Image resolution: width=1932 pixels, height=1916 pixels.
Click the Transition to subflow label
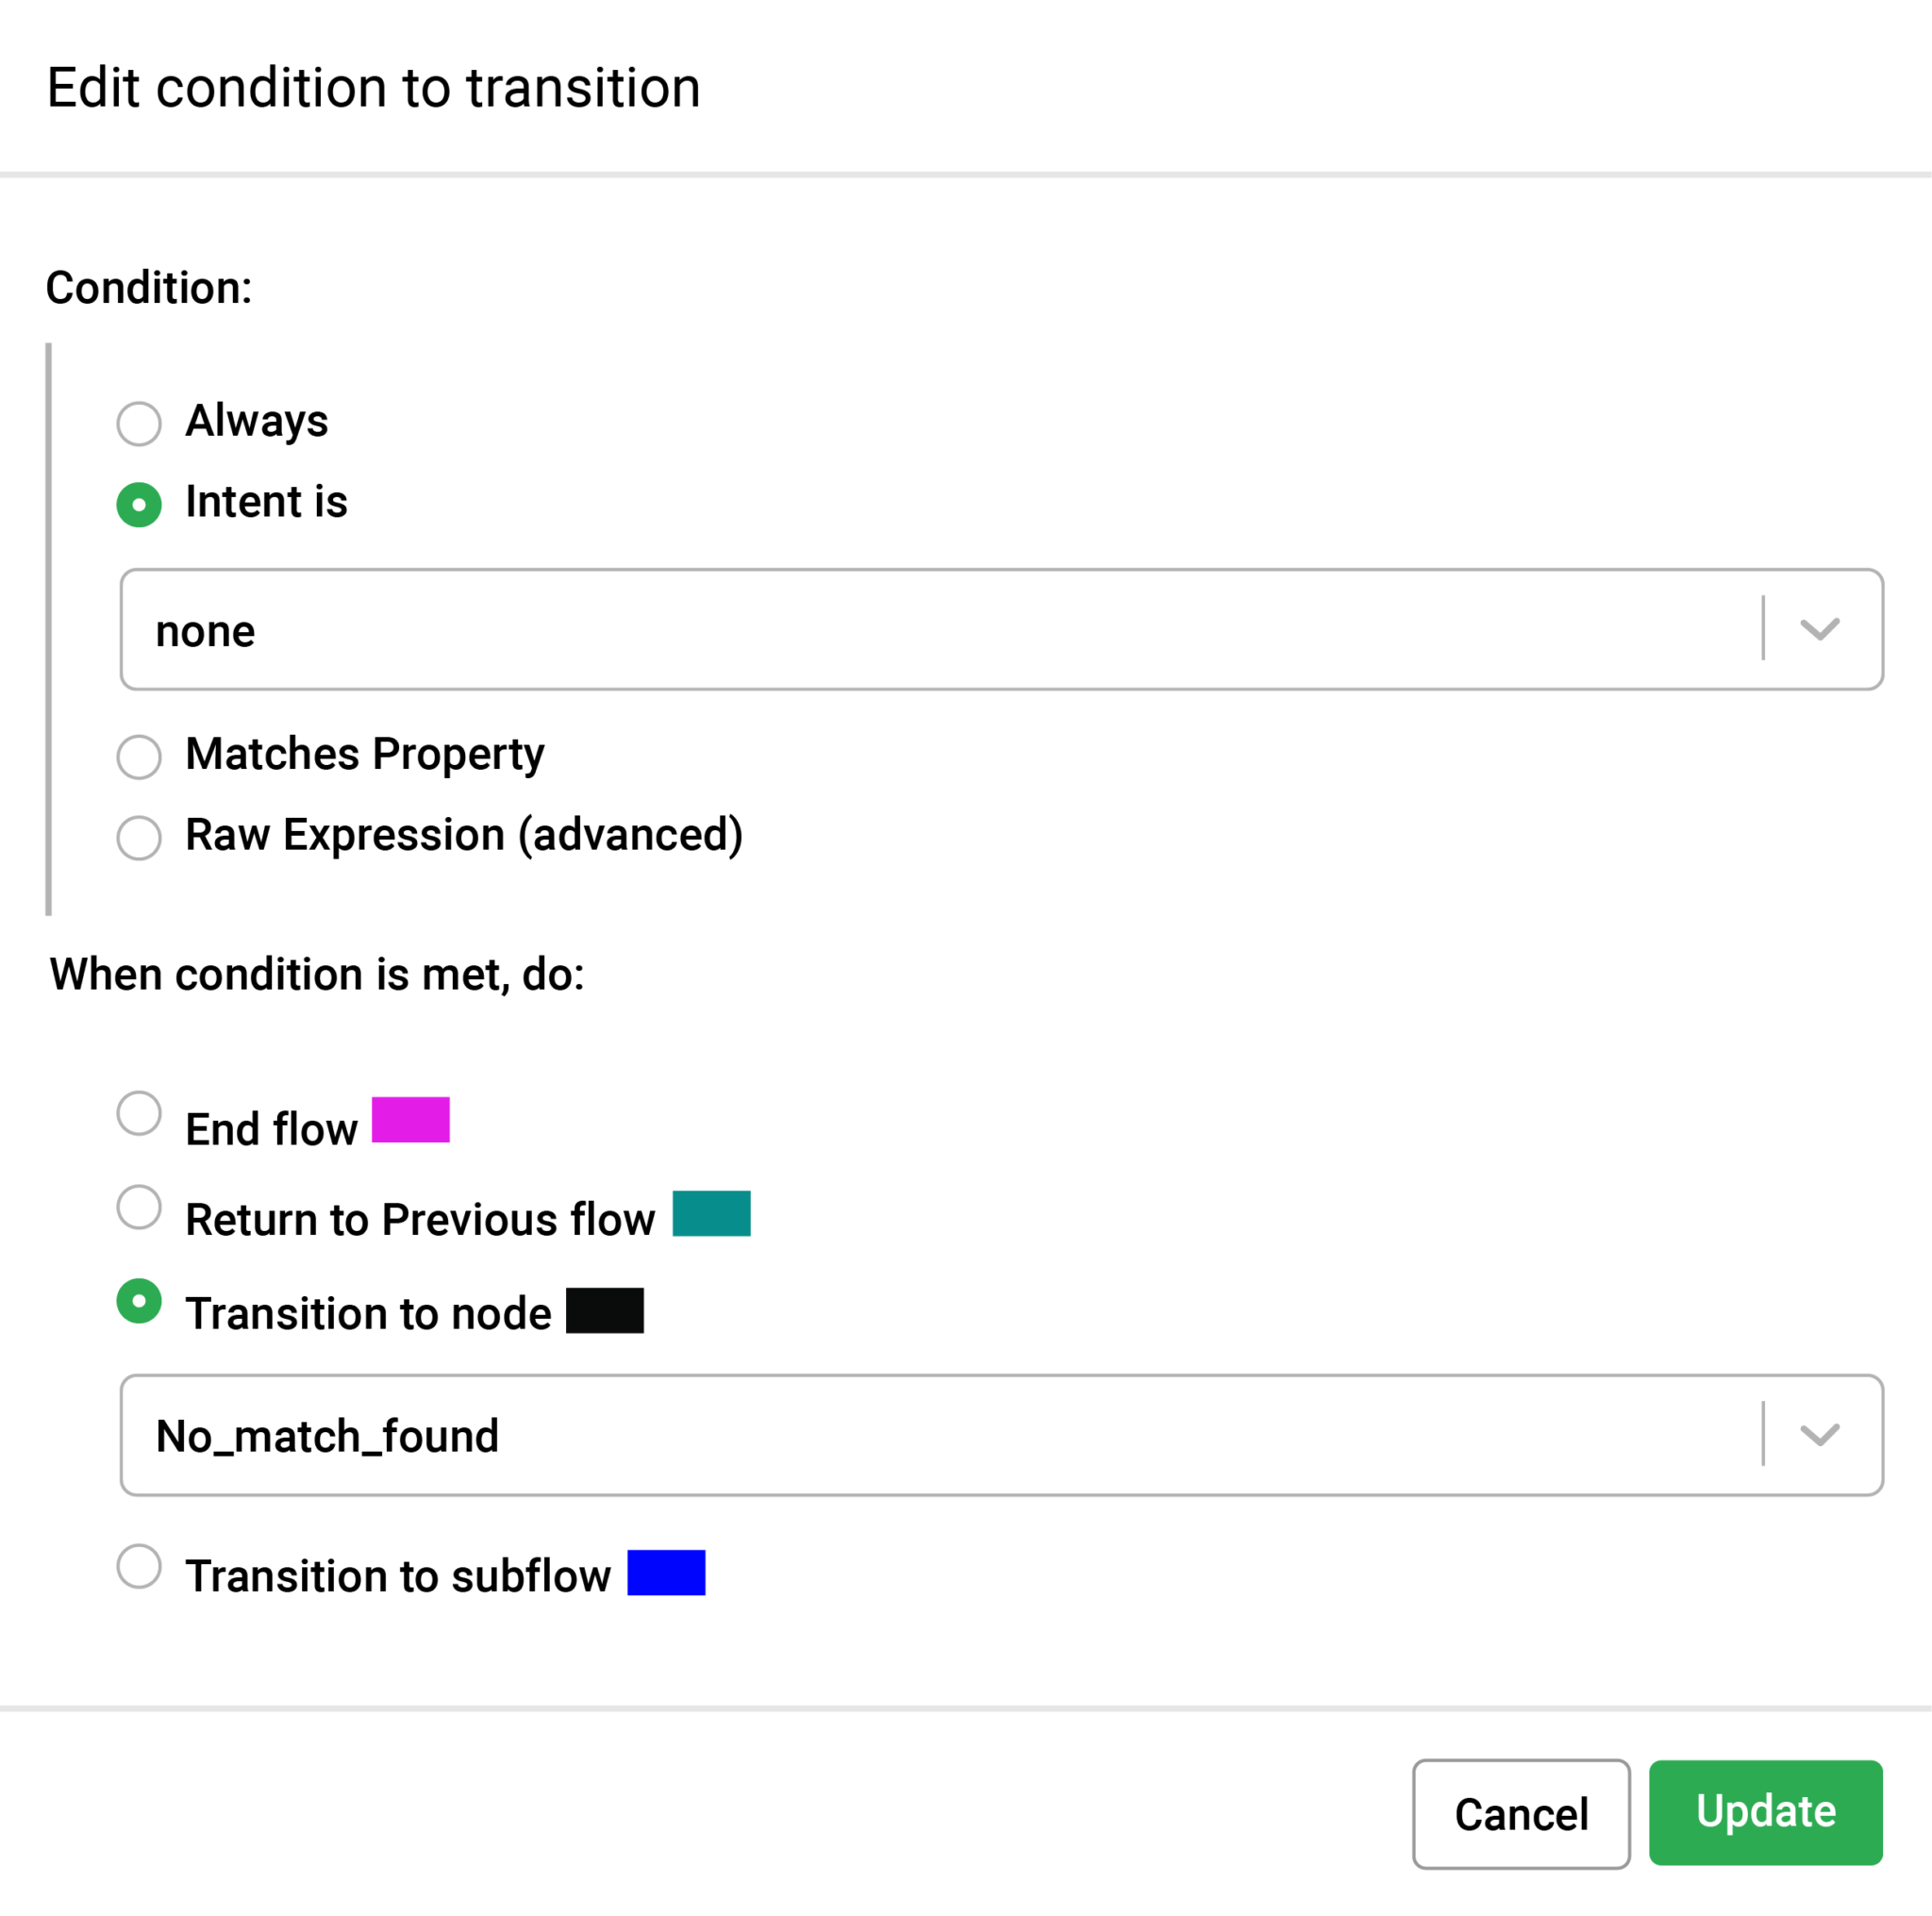pyautogui.click(x=397, y=1576)
